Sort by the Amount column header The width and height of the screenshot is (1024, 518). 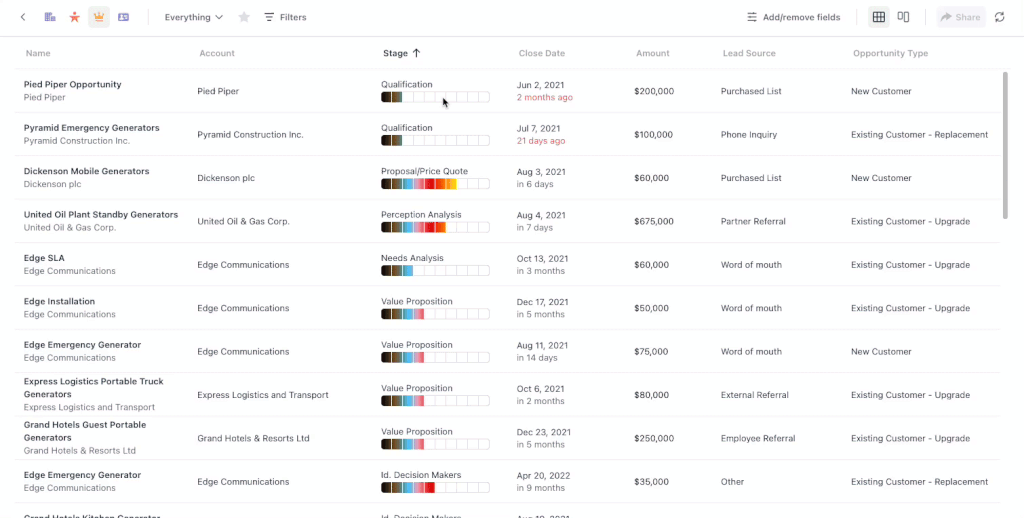pos(652,54)
